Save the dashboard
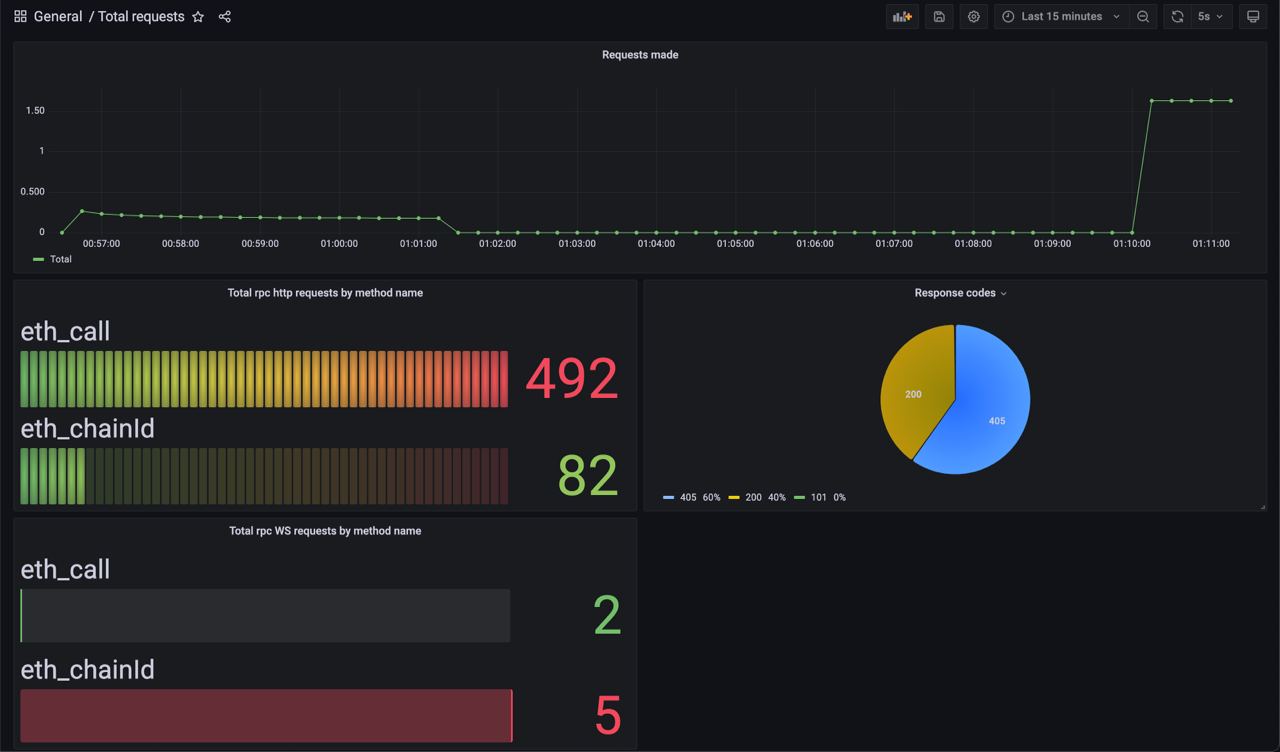The width and height of the screenshot is (1280, 752). tap(939, 17)
